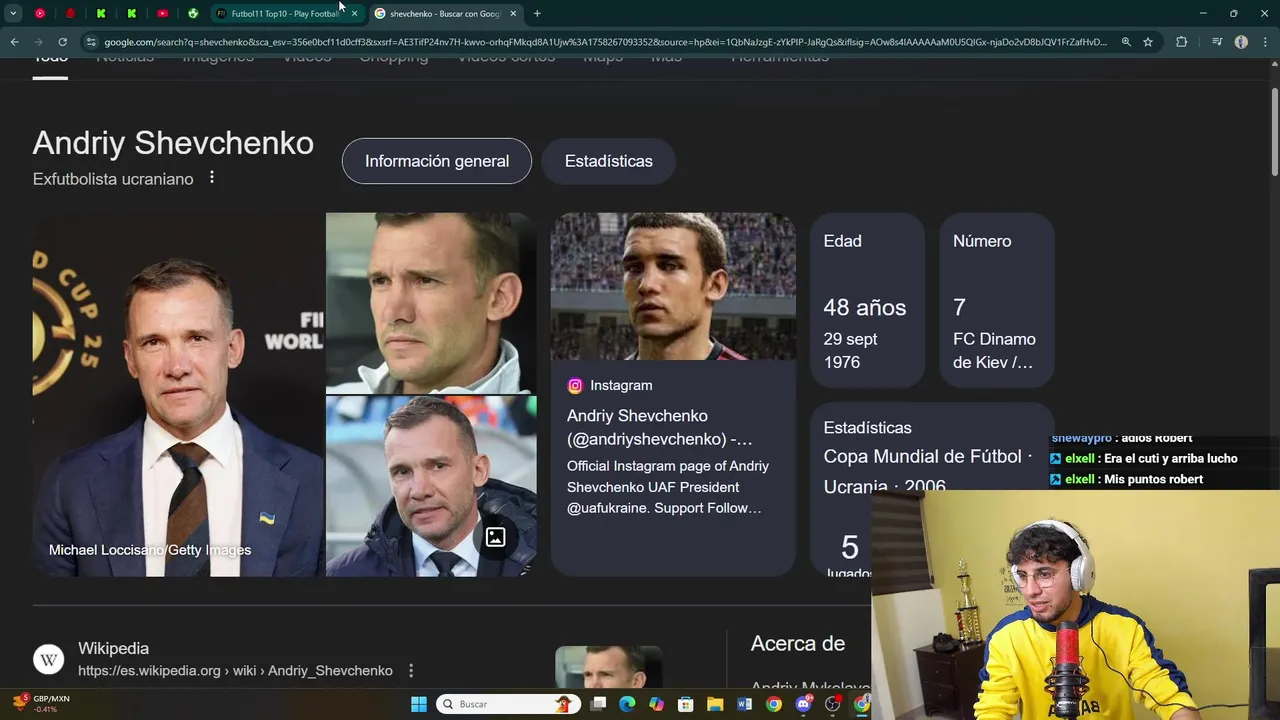The height and width of the screenshot is (720, 1280).
Task: Open the Chrome three-dot menu
Action: [x=1265, y=42]
